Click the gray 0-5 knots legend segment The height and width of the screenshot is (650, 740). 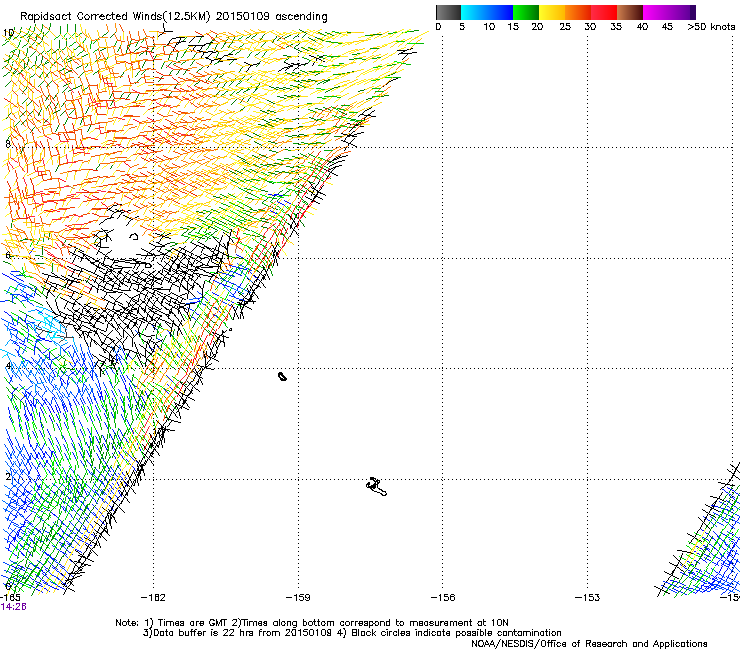pyautogui.click(x=448, y=12)
